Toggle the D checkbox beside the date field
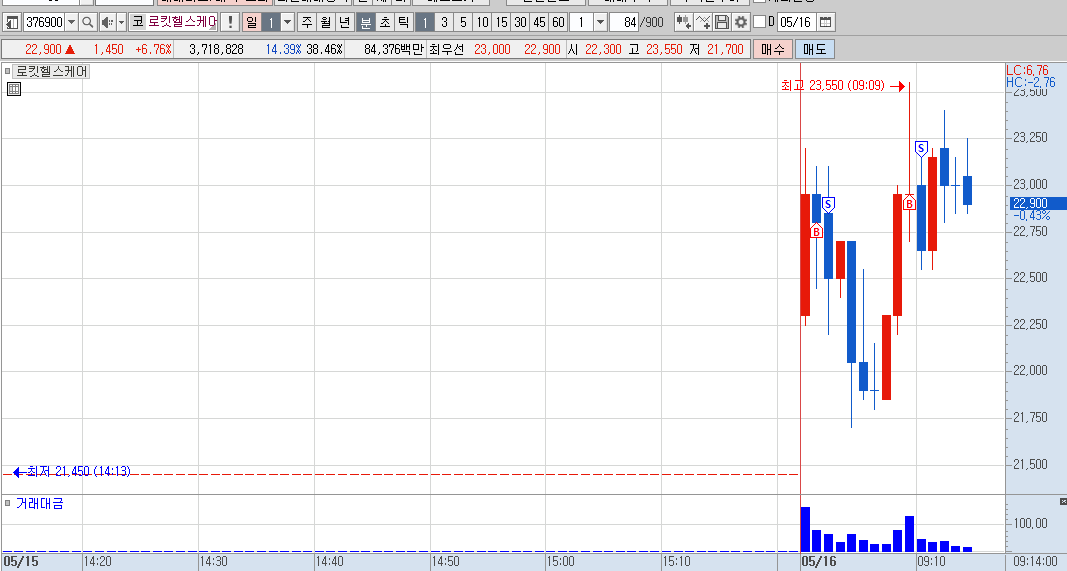Image resolution: width=1067 pixels, height=571 pixels. coord(760,22)
